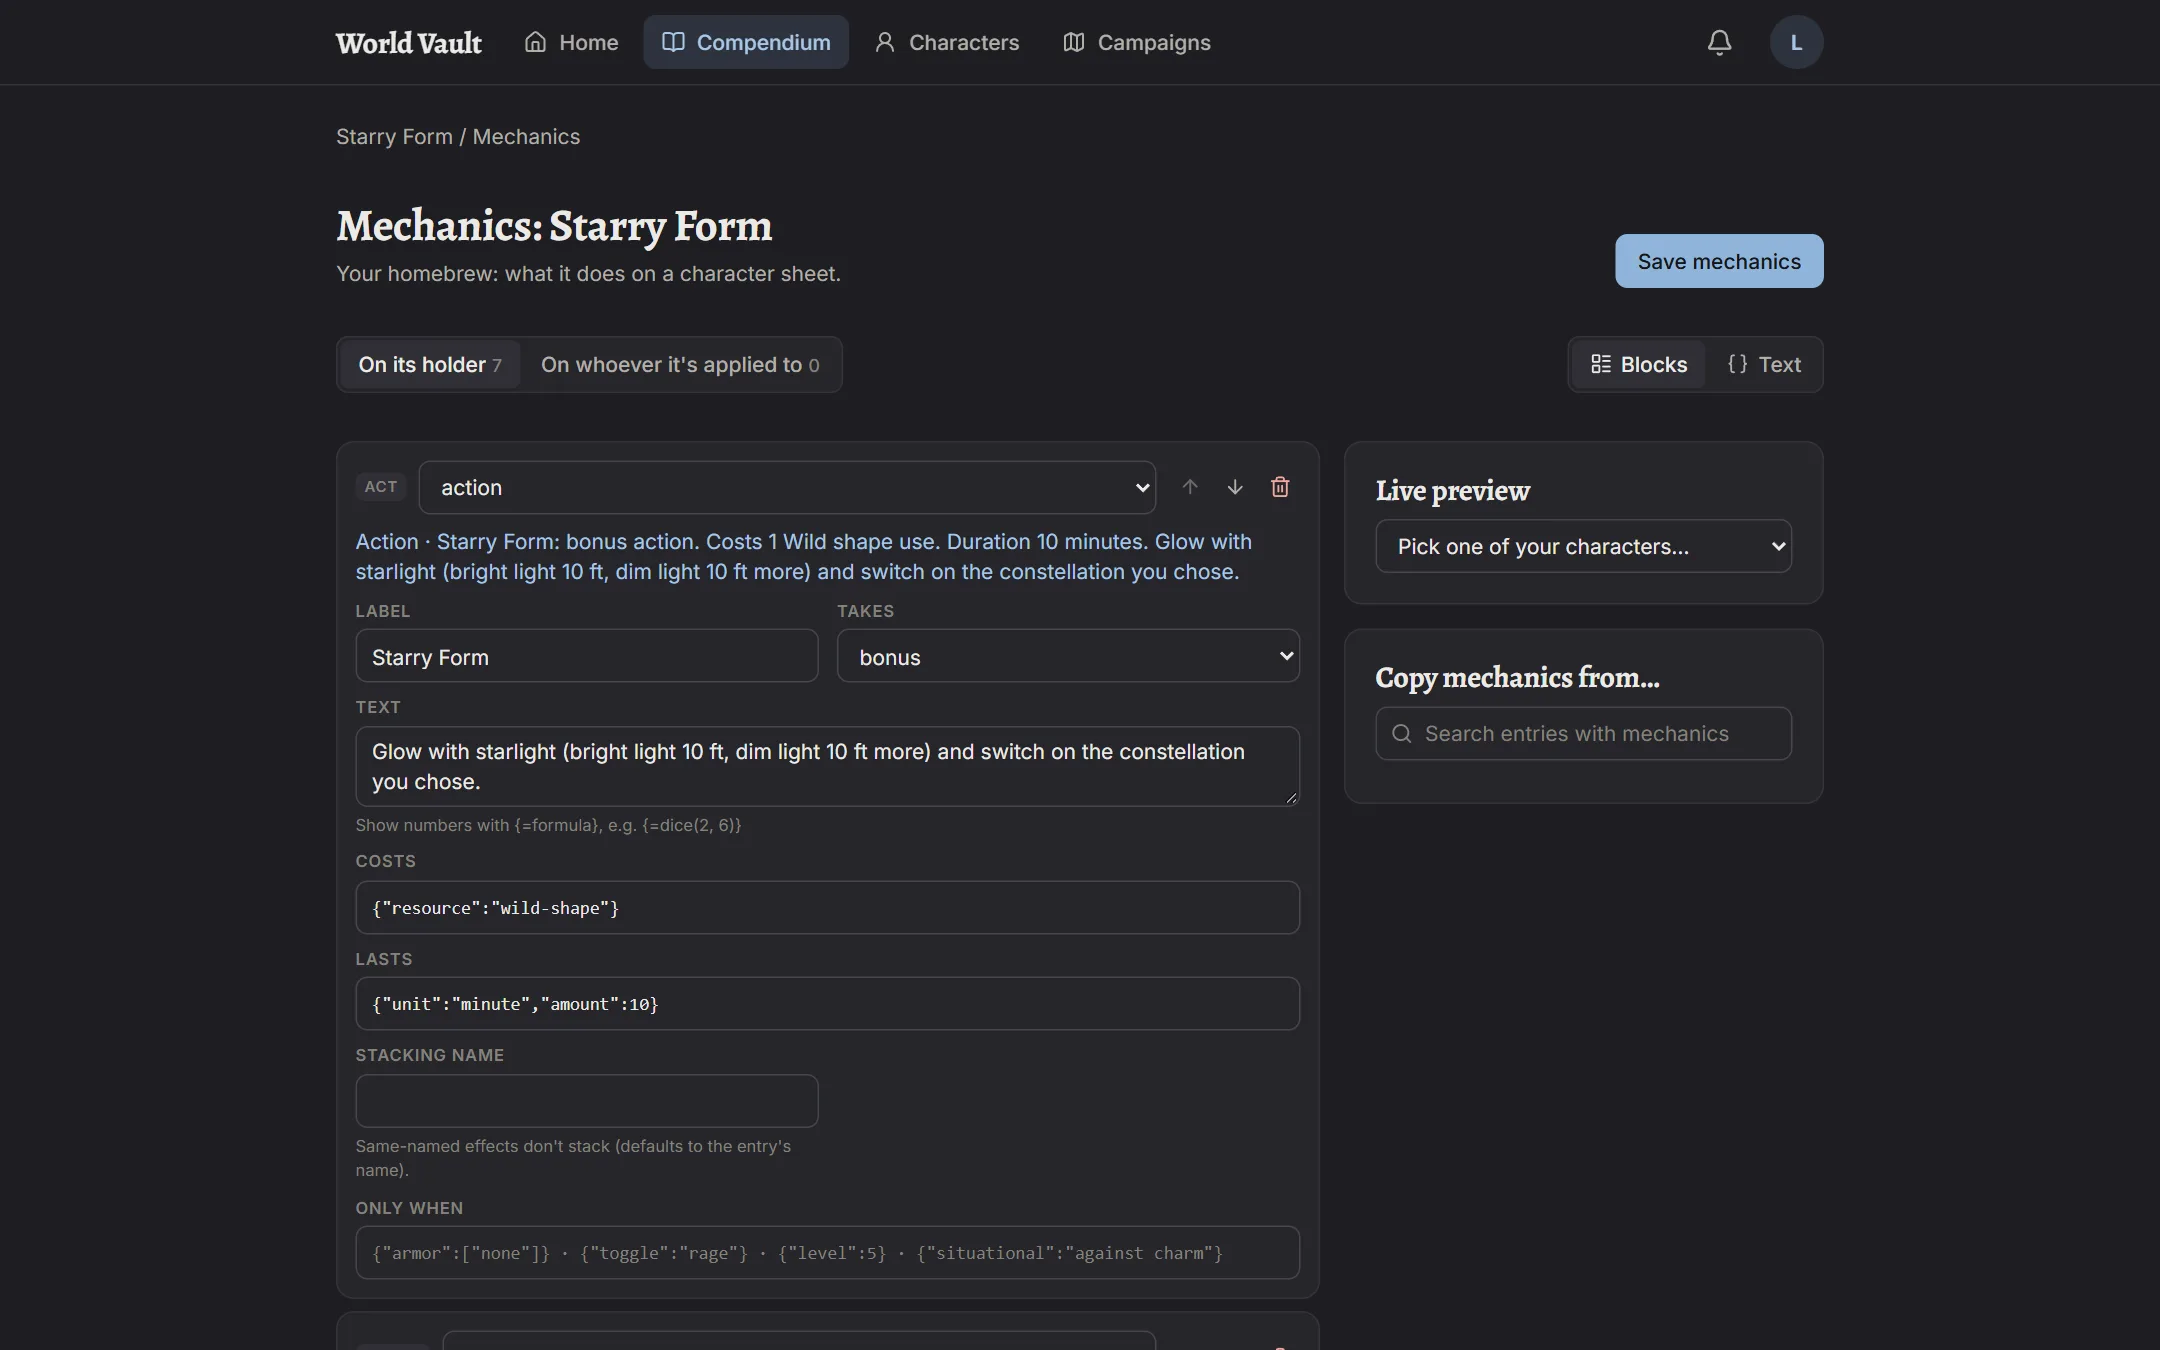Click the Action summary description text
This screenshot has height=1350, width=2160.
click(804, 556)
